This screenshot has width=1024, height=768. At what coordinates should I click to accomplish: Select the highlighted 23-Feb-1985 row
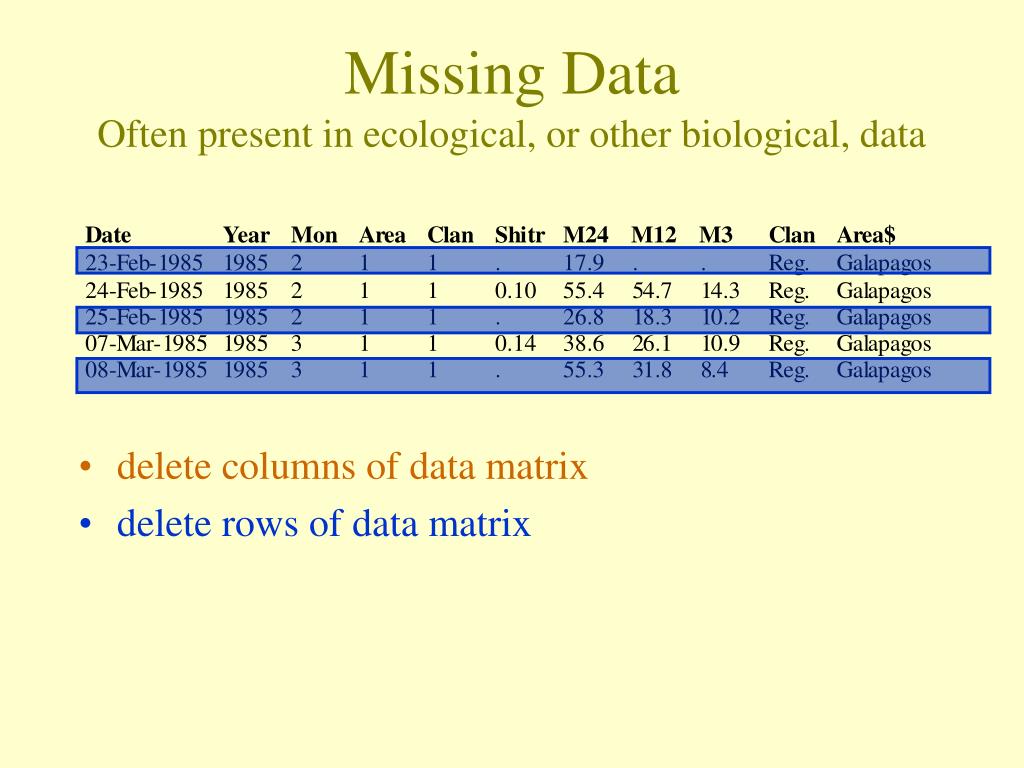534,261
